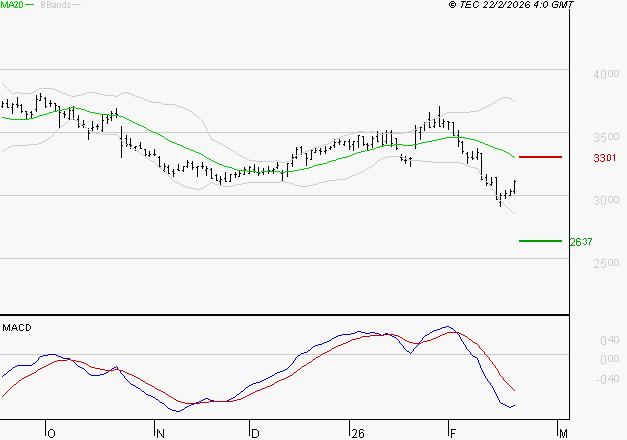Click the red resistance line at 3301

point(541,157)
